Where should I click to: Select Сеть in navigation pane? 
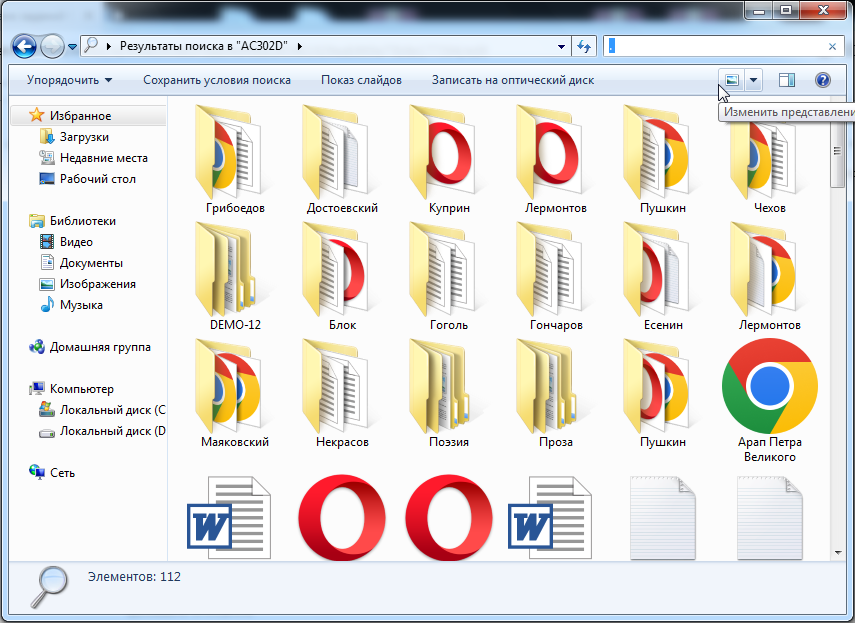pyautogui.click(x=62, y=473)
